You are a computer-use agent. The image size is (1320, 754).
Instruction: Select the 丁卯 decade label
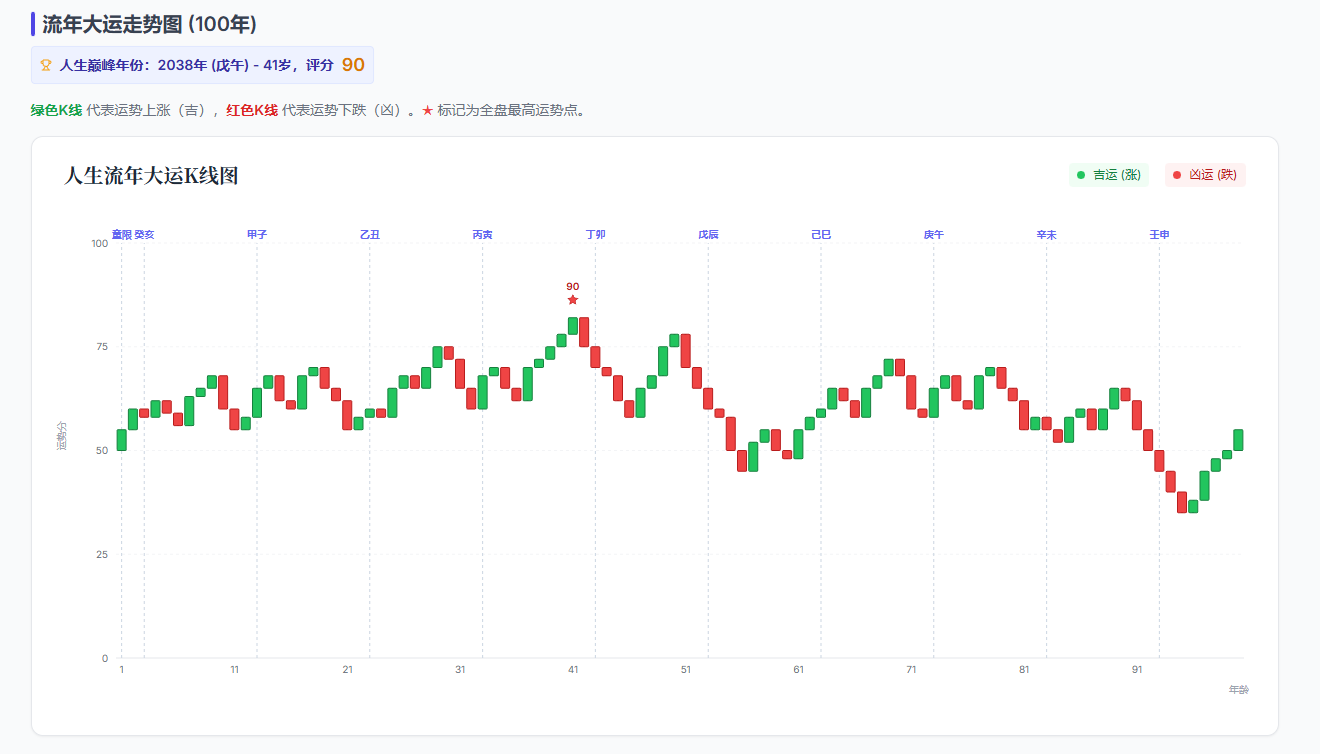point(595,235)
